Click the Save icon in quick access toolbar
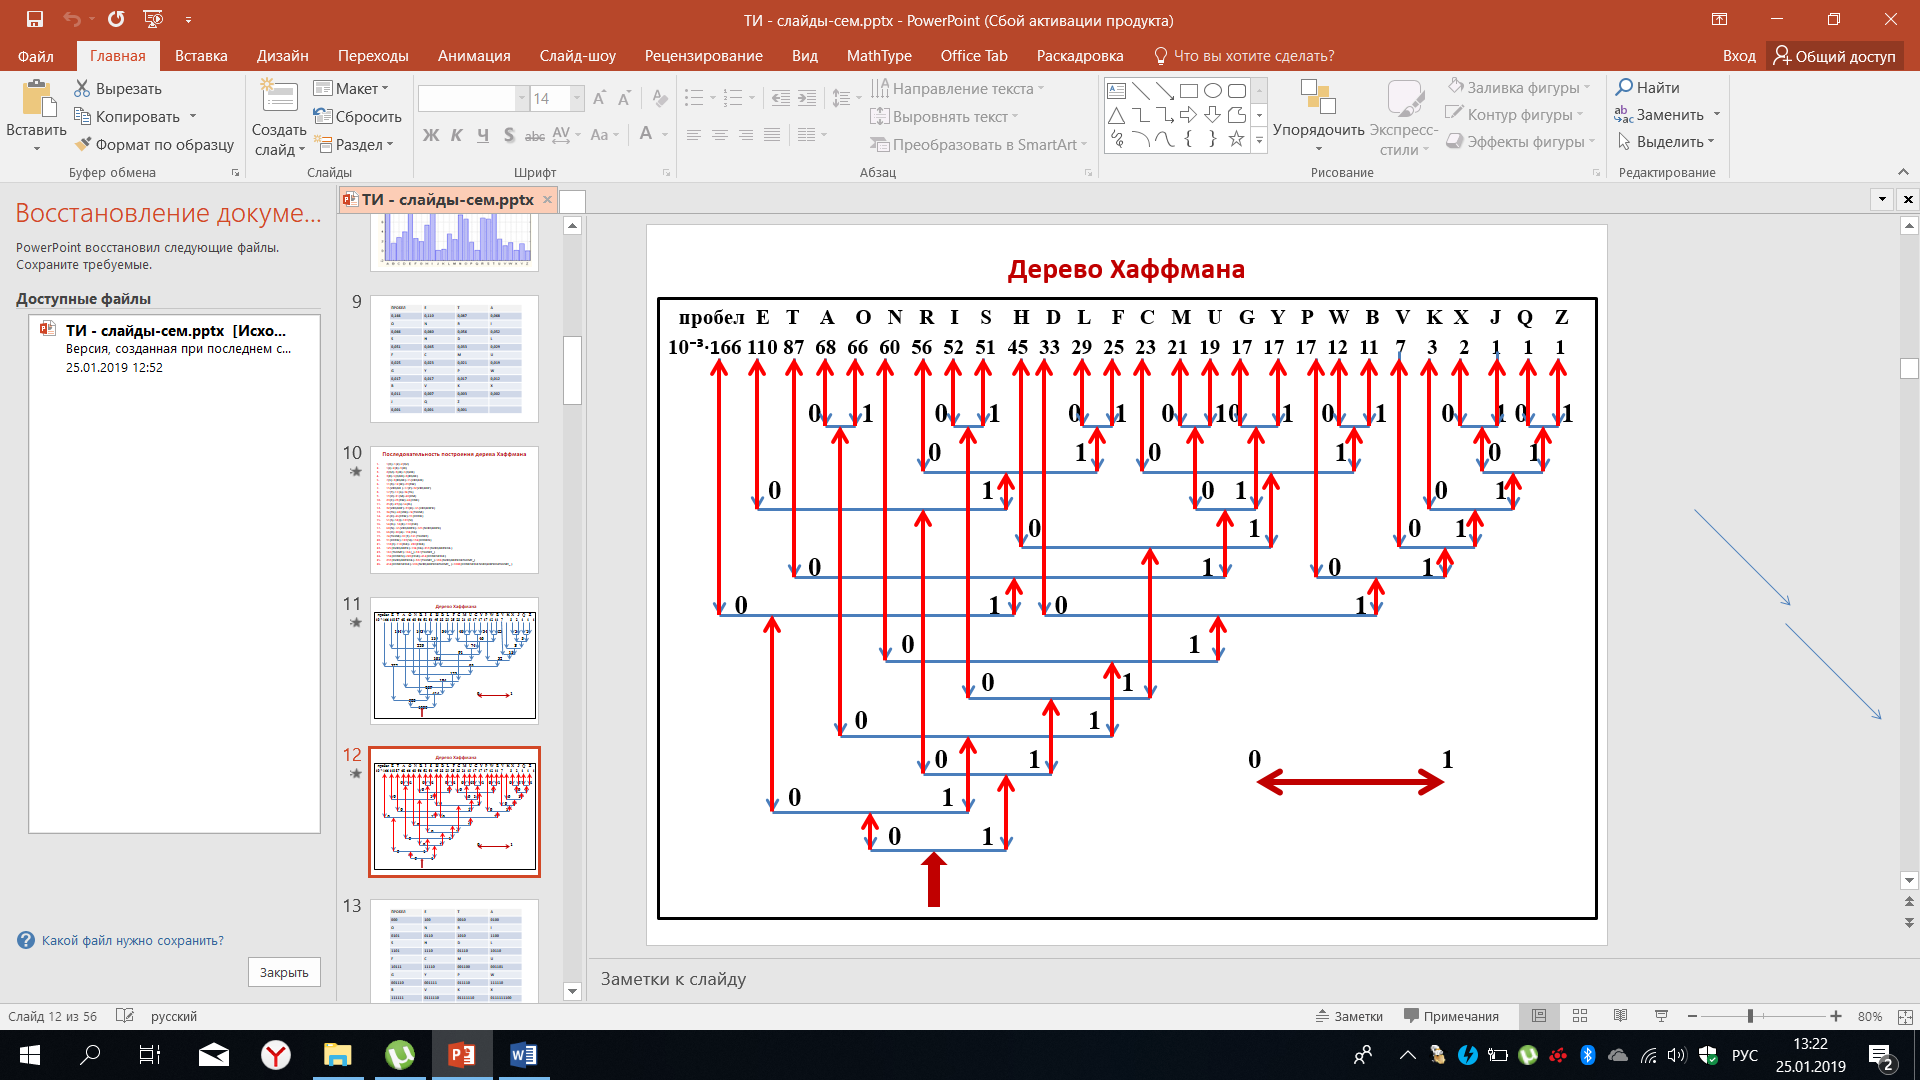Screen dimensions: 1920x1080 34,19
